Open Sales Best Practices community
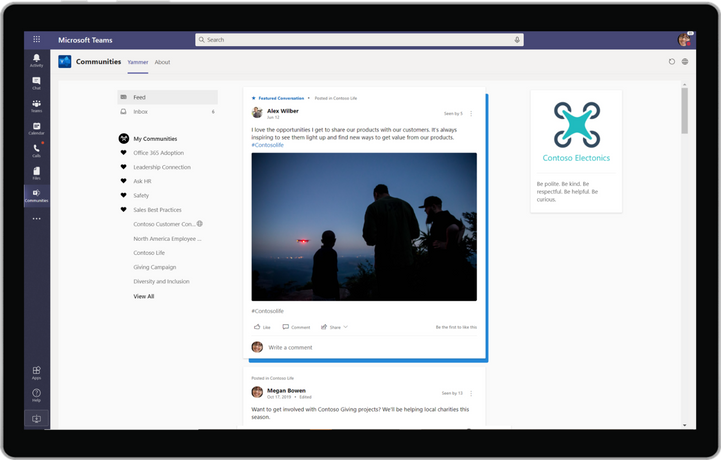The image size is (721, 460). tap(157, 210)
